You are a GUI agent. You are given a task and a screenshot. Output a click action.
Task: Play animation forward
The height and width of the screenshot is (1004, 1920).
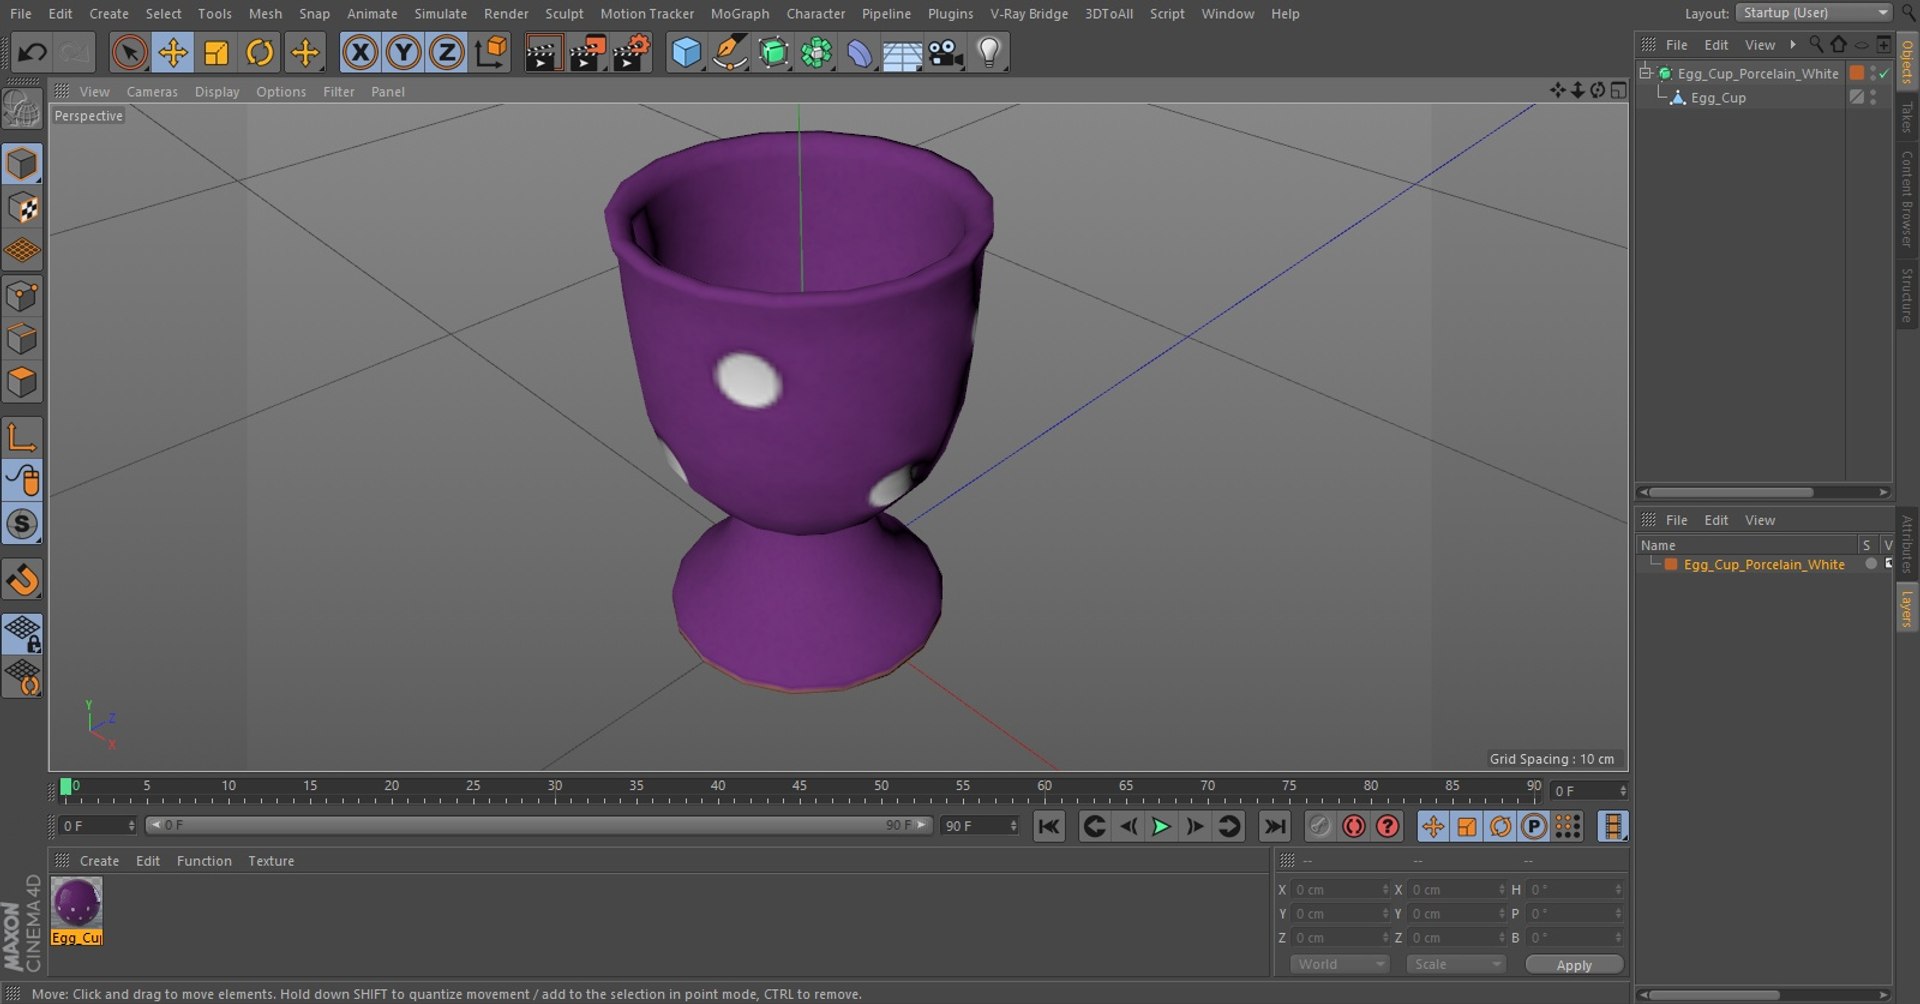coord(1161,826)
